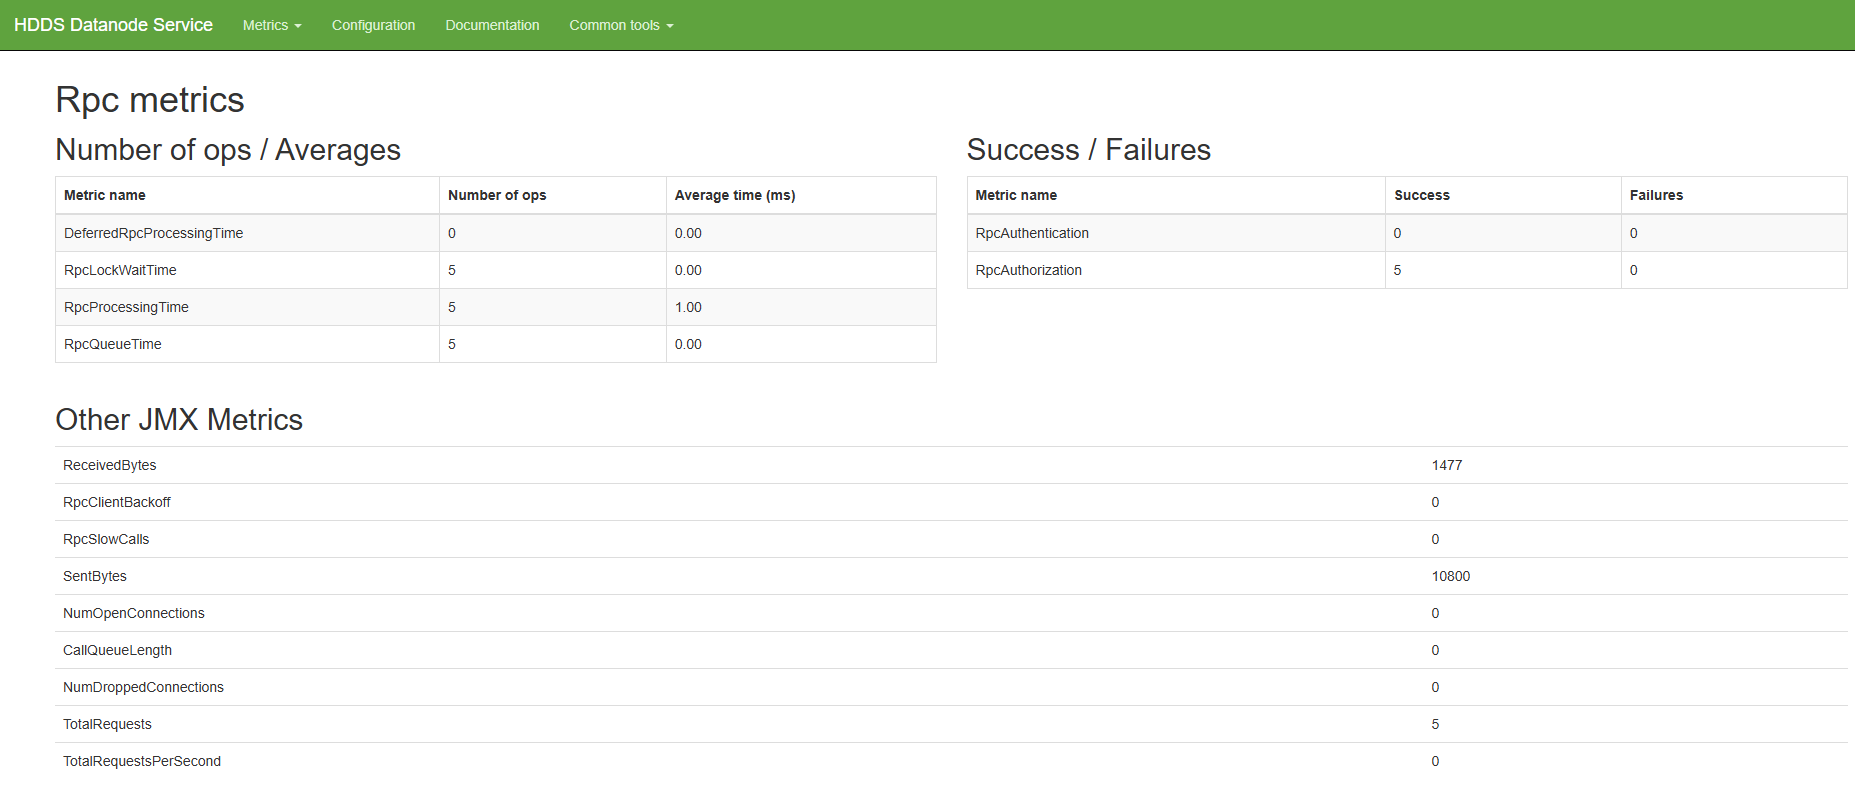Click the Number of ops / Averages heading
Viewport: 1855px width, 786px height.
tap(228, 150)
